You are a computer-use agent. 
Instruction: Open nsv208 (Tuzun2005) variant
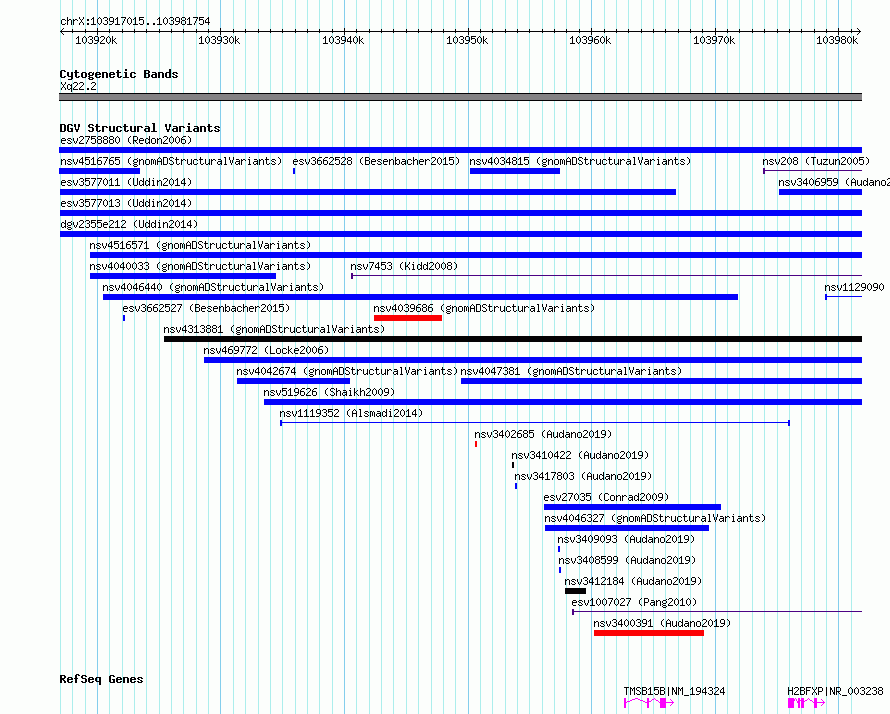click(x=816, y=161)
